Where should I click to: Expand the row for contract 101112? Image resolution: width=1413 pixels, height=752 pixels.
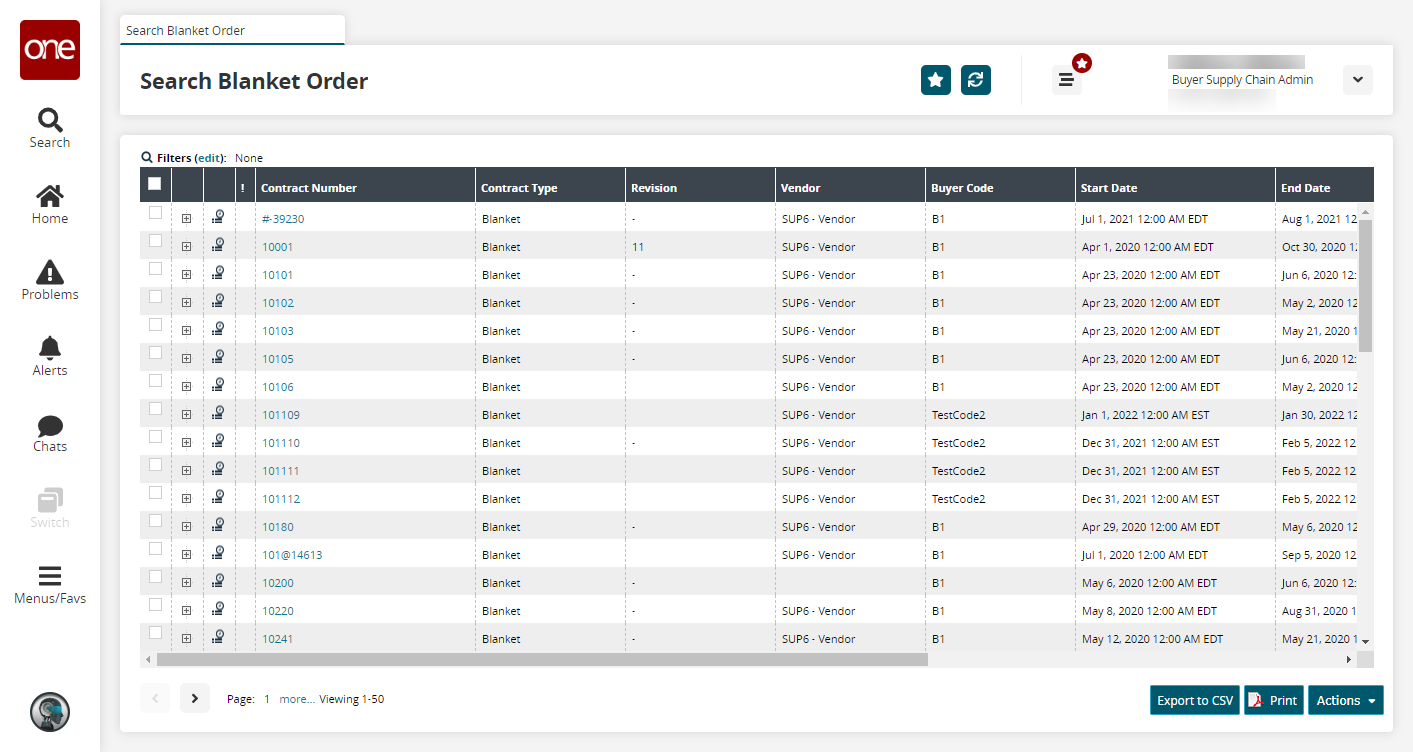186,498
